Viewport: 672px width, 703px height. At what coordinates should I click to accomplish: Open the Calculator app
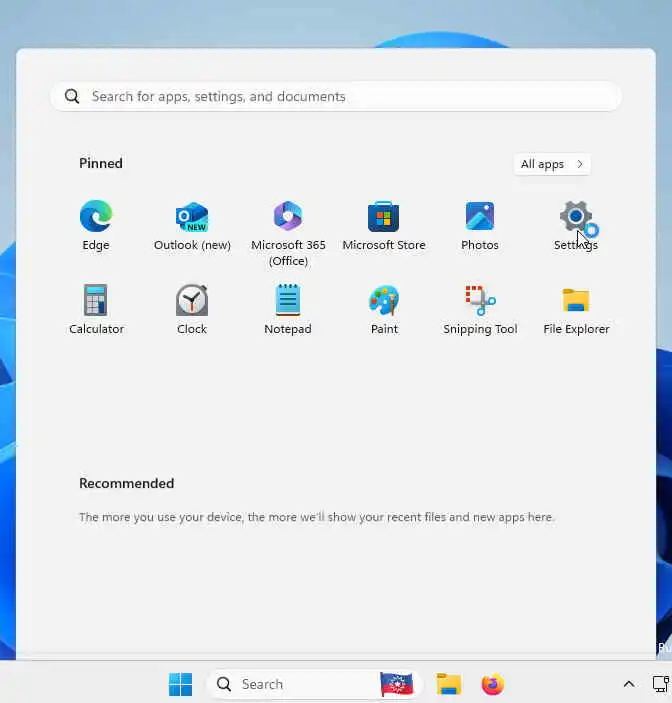(x=96, y=309)
